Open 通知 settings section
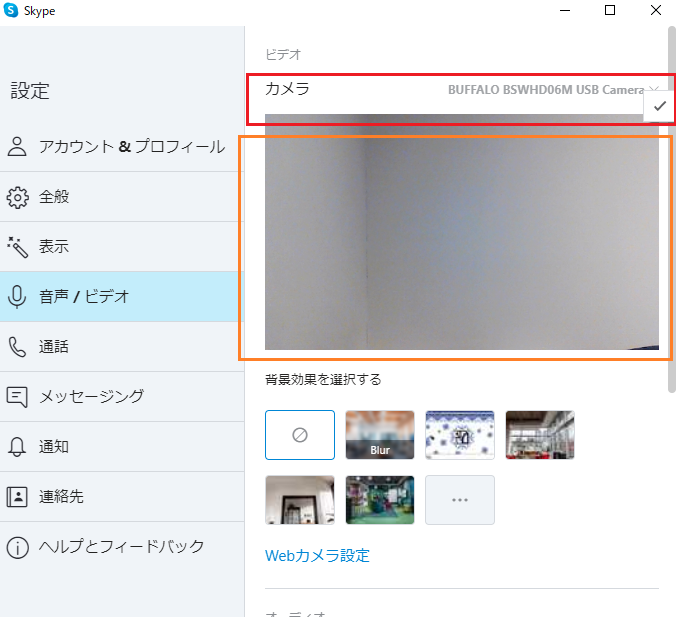Viewport: 676px width, 617px height. (x=122, y=447)
